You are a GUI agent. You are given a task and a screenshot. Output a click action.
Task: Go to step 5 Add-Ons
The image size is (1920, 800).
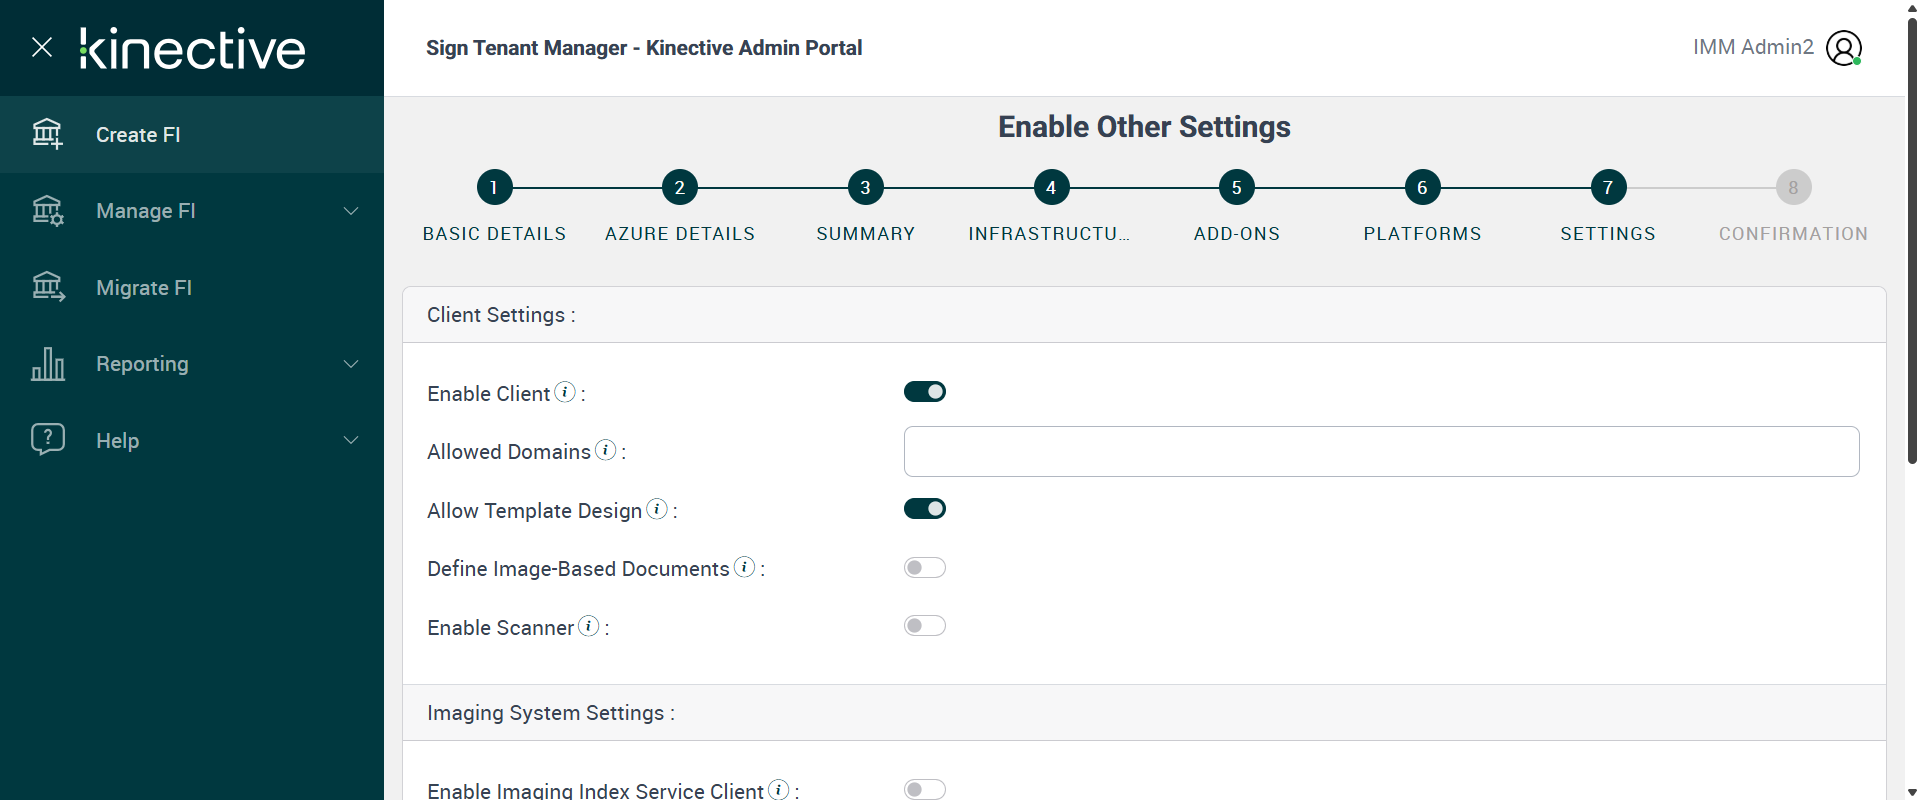coord(1236,187)
